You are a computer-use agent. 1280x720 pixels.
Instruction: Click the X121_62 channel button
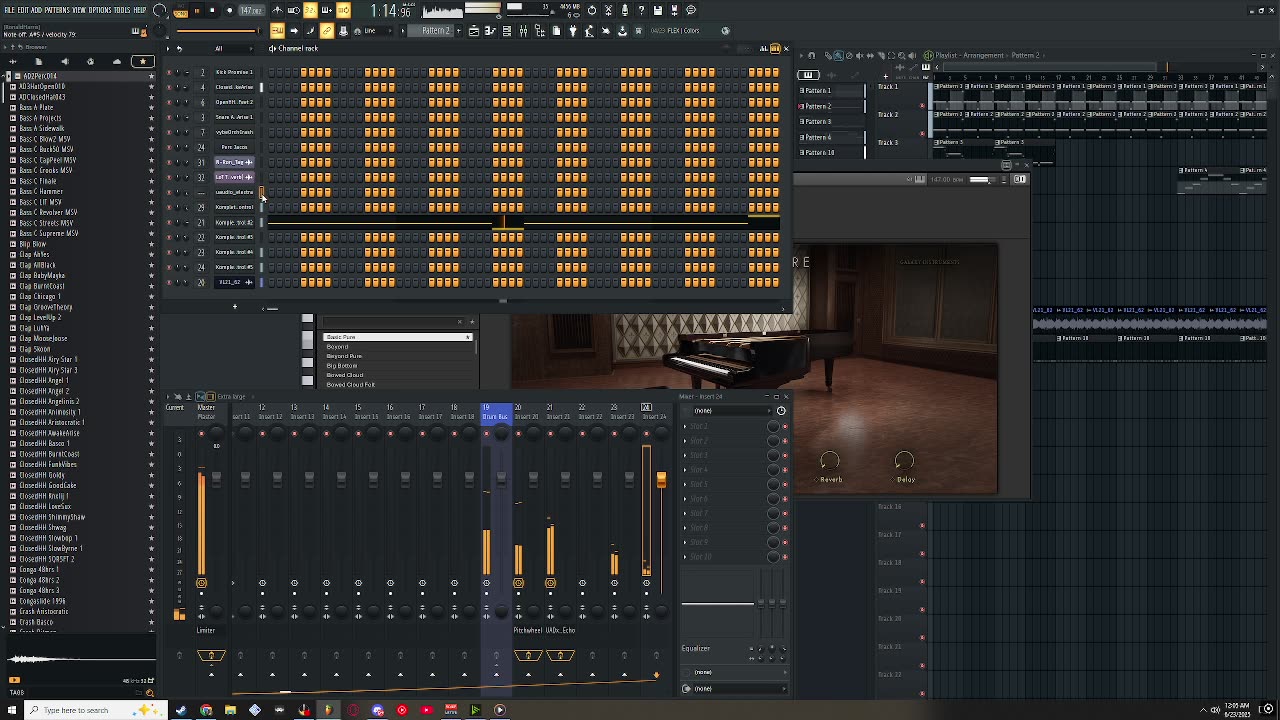(x=235, y=282)
